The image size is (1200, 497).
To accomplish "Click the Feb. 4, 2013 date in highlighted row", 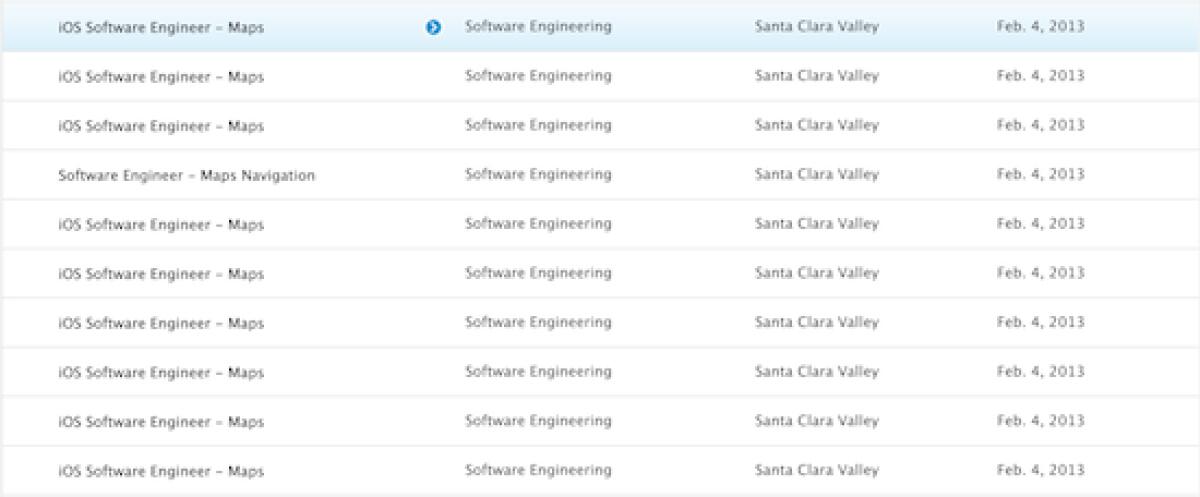I will coord(1040,27).
